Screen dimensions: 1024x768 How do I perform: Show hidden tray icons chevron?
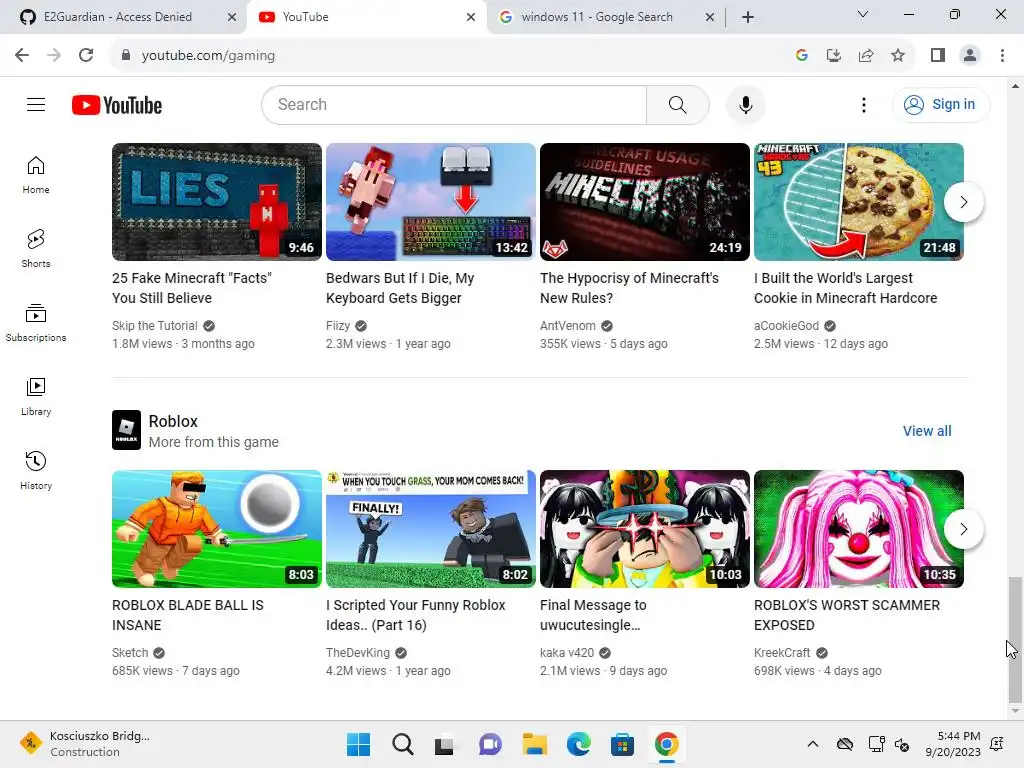(x=812, y=744)
